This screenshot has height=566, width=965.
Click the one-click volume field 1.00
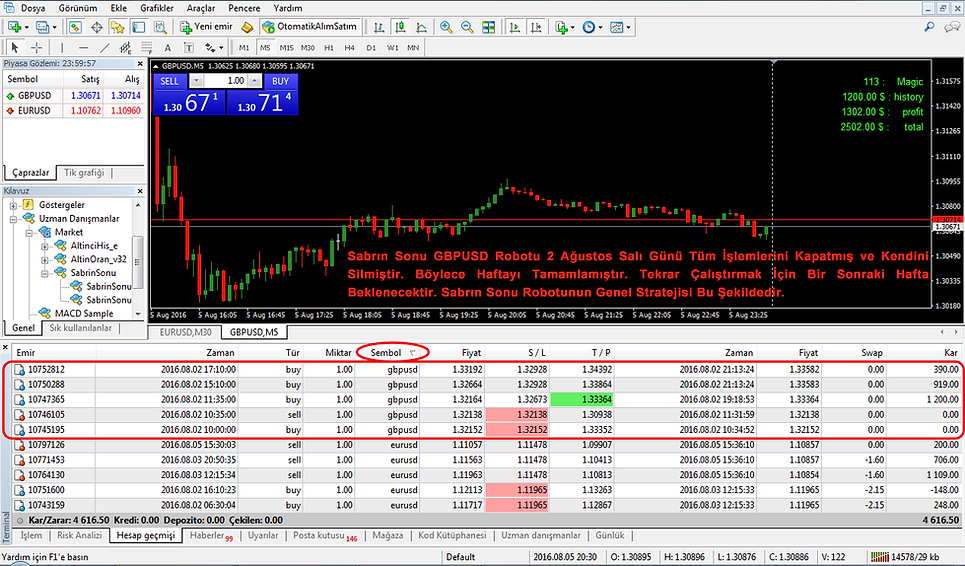point(225,81)
